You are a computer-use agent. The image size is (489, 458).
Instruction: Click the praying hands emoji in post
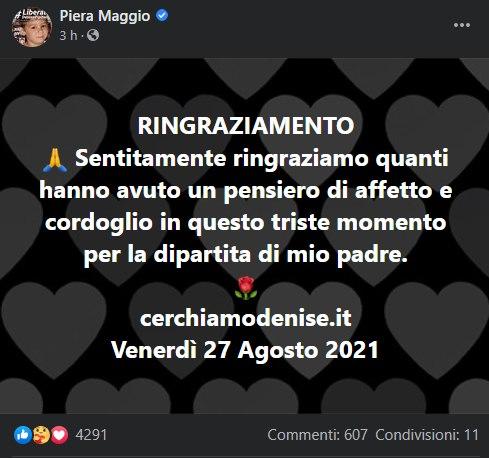click(55, 160)
